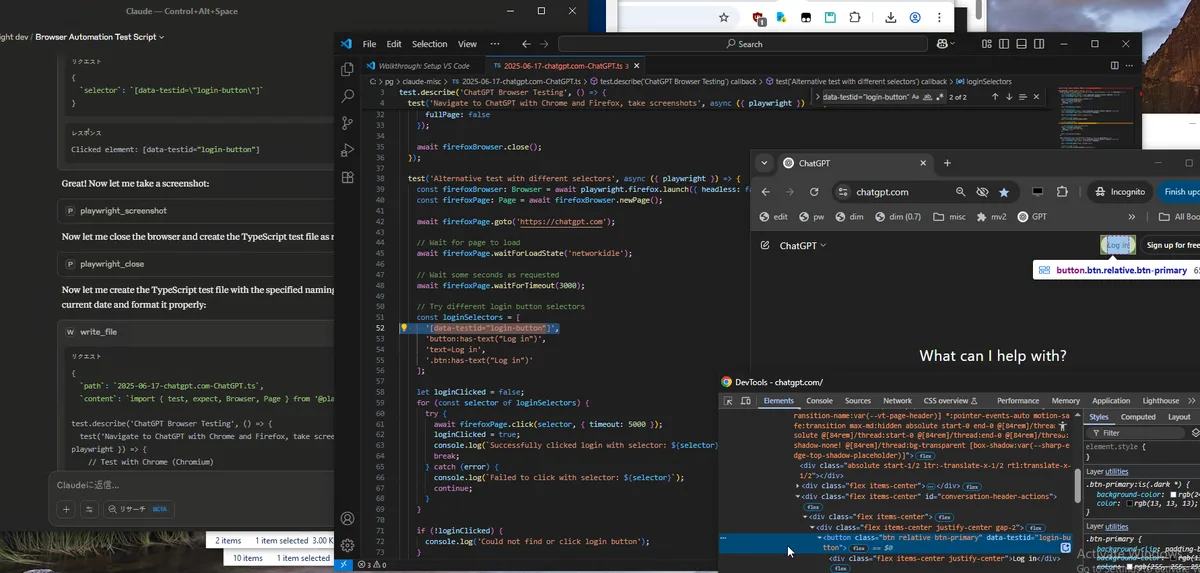
Task: Click the lightbulb code action icon on line 52
Action: 404,328
